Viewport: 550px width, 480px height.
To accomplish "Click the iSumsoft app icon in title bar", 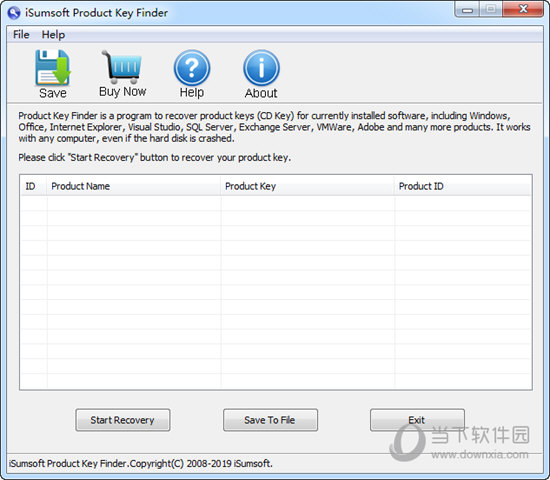I will click(14, 13).
